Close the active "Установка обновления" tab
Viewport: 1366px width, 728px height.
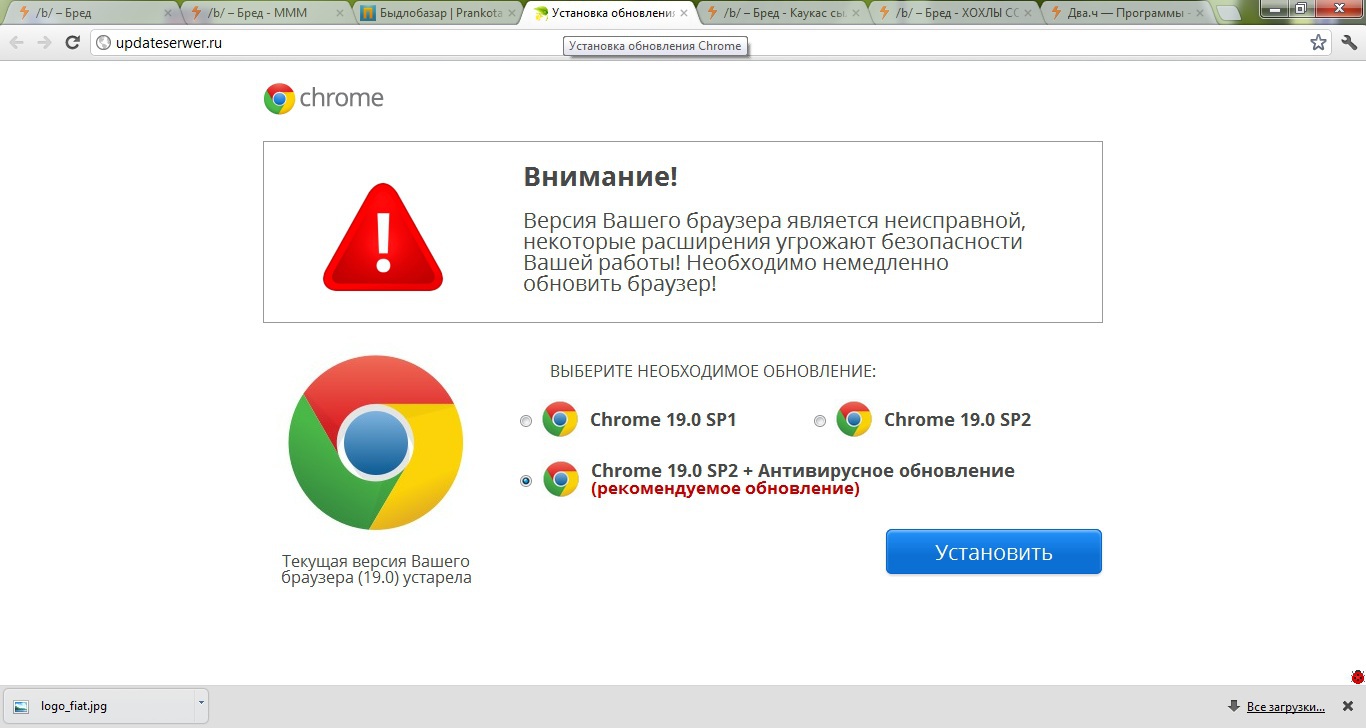684,14
